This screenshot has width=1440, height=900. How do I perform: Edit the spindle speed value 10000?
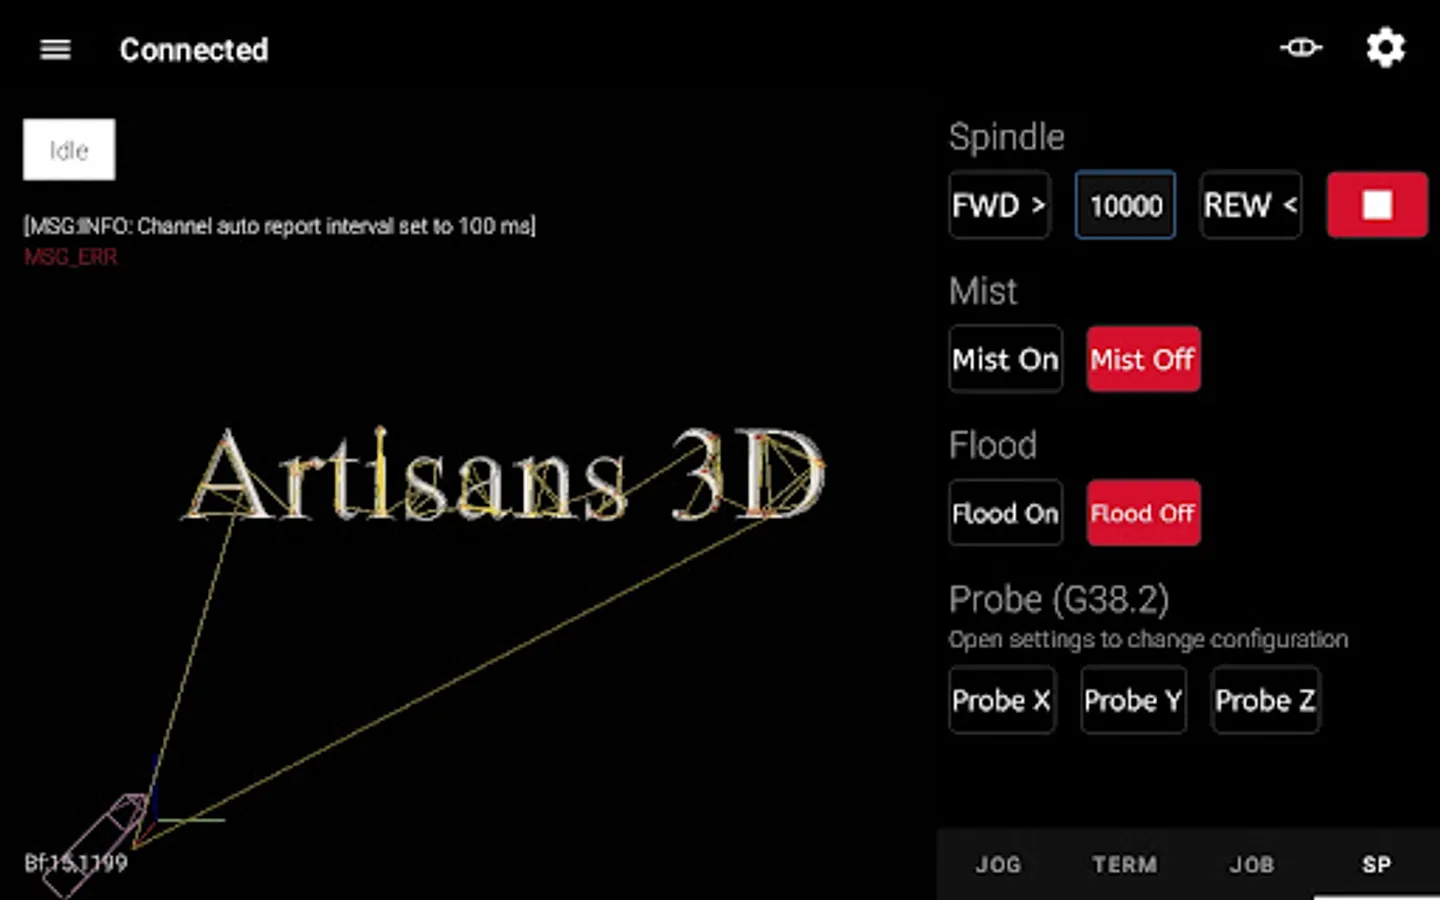[x=1125, y=205]
